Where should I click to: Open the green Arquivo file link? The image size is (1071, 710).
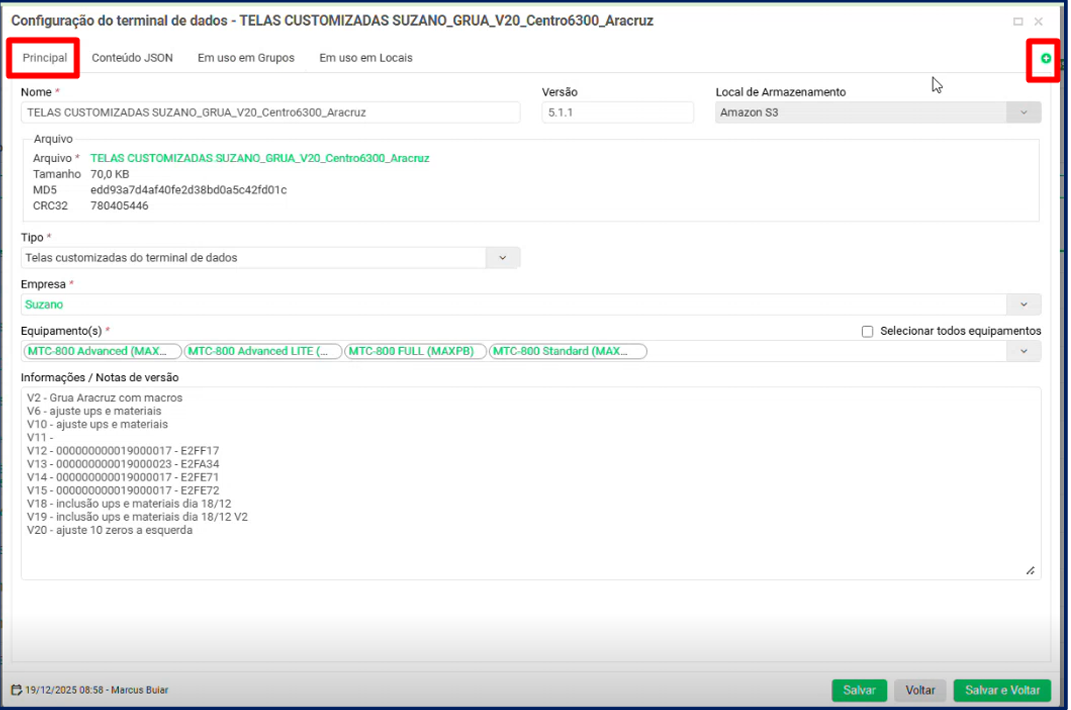coord(260,158)
